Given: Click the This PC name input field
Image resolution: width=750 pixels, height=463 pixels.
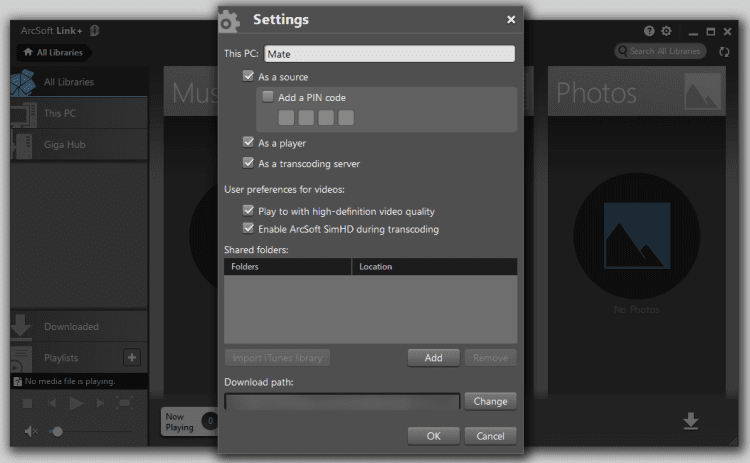Looking at the screenshot, I should coord(389,54).
